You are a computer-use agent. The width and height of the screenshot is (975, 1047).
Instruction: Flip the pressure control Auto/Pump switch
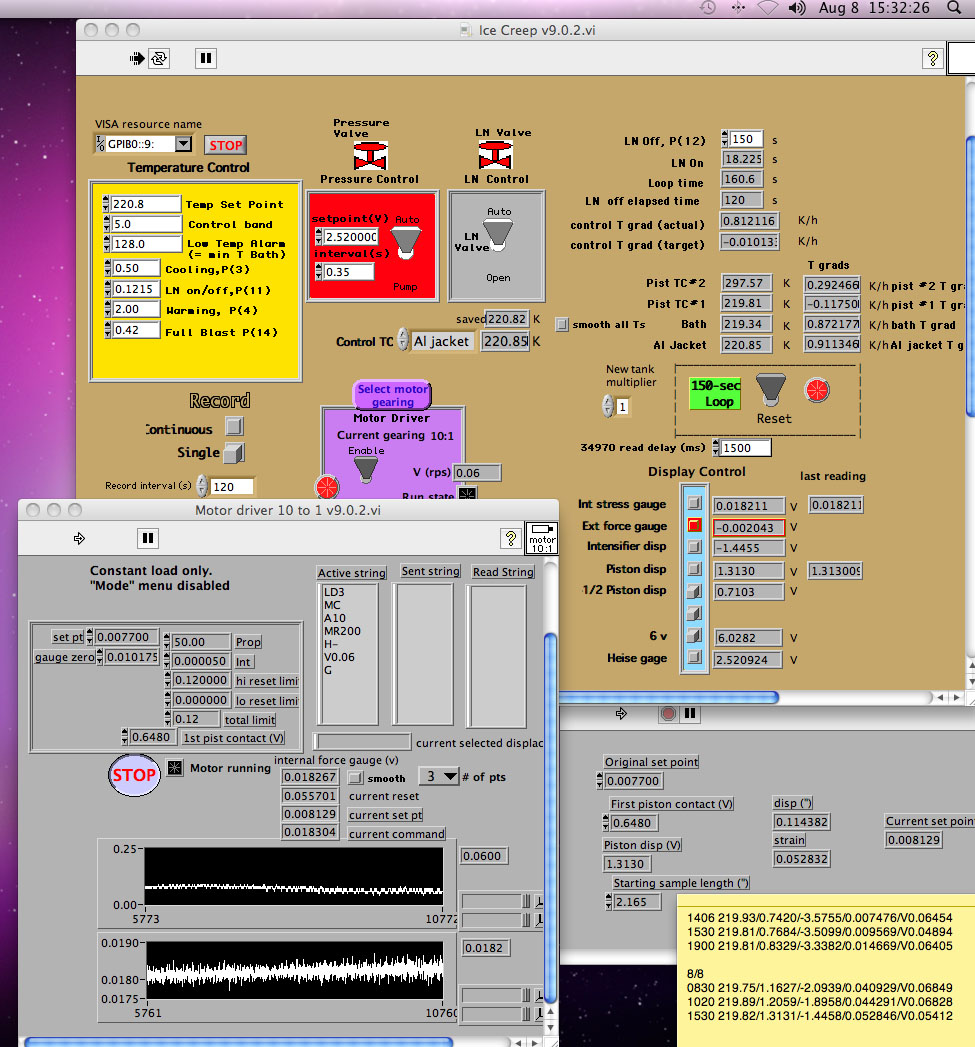pyautogui.click(x=405, y=241)
